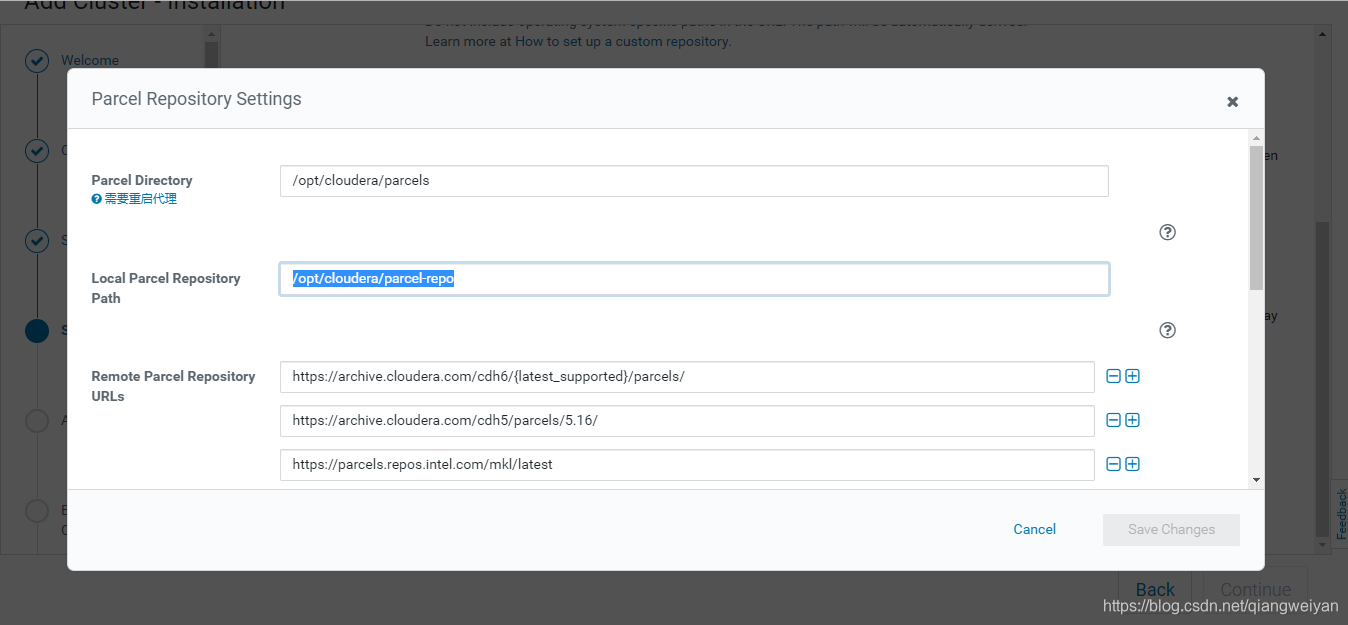Add a URL after the cdh6 entry
The image size is (1348, 625).
pyautogui.click(x=1132, y=376)
